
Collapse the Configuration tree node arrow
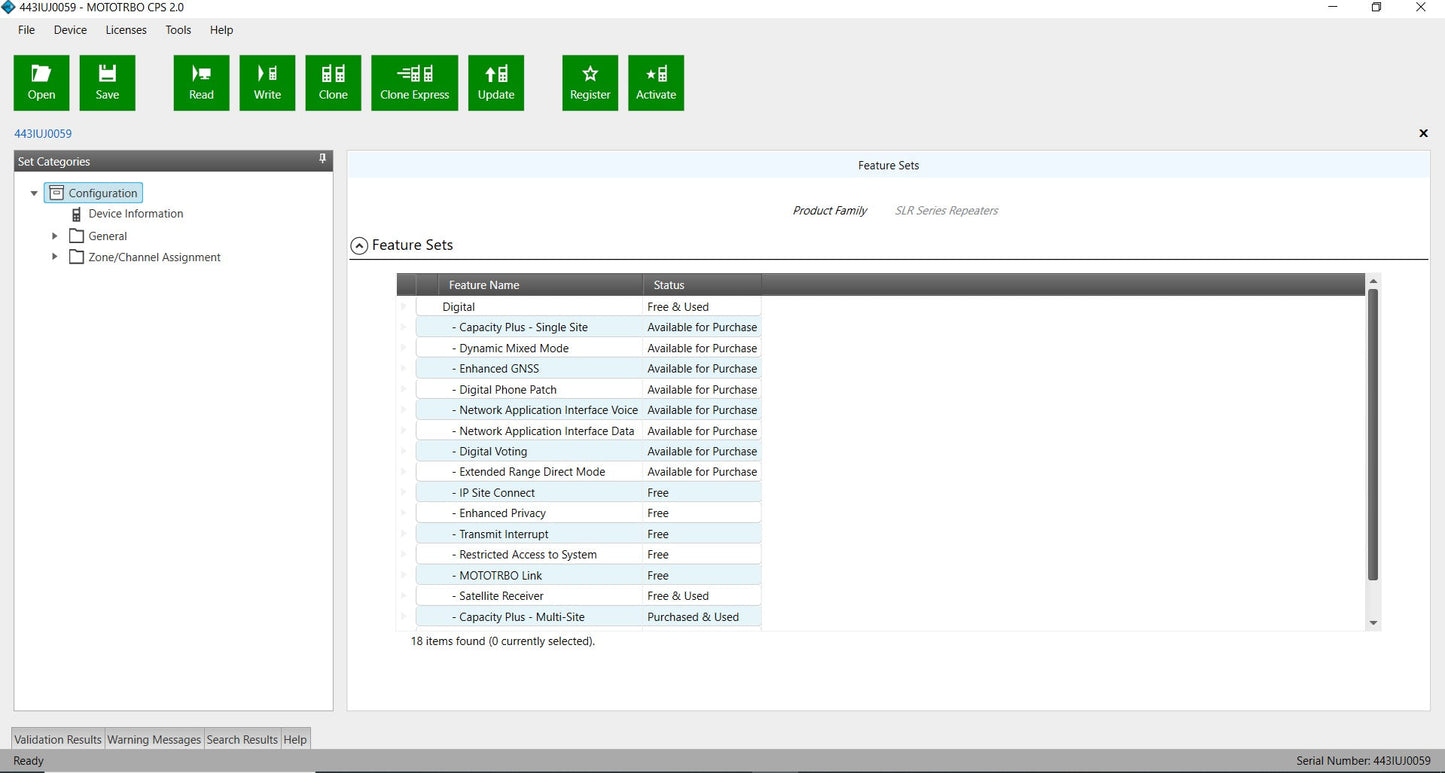(34, 193)
